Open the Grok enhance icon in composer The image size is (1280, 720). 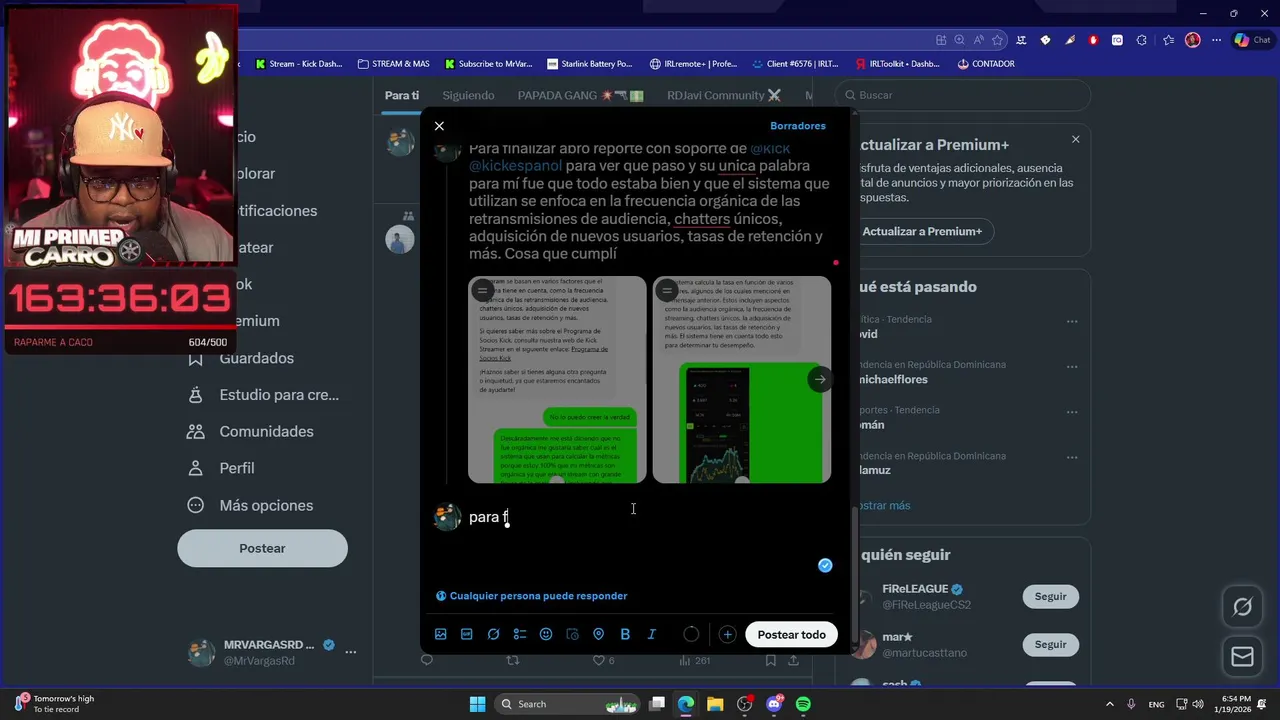click(x=493, y=634)
